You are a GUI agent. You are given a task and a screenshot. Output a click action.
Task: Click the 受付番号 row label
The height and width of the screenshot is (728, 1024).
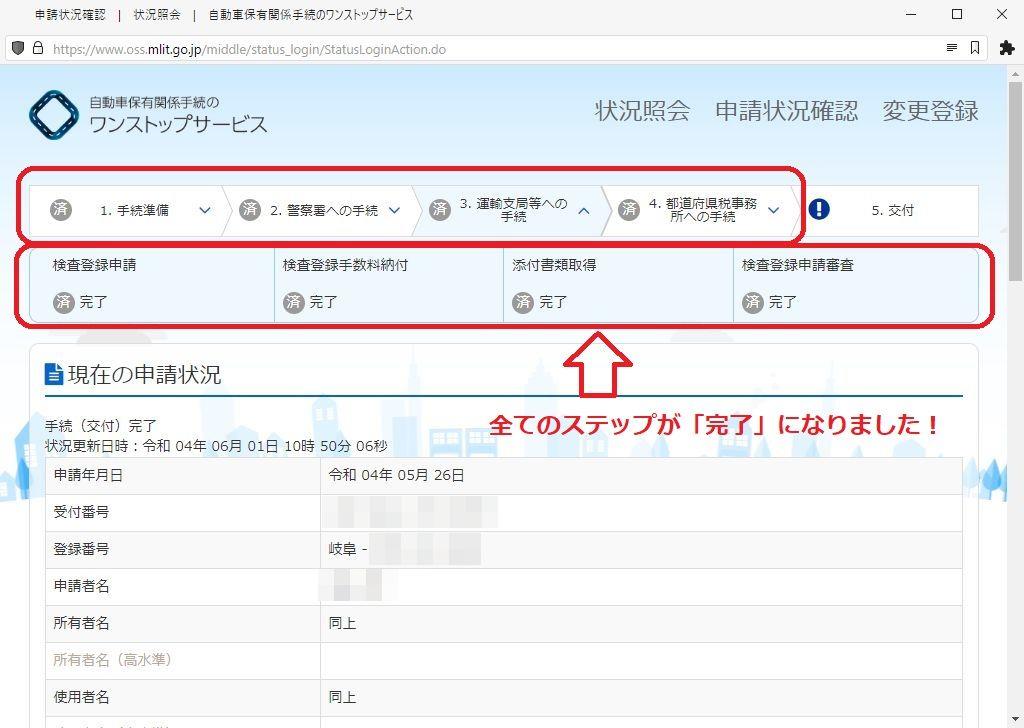[81, 513]
